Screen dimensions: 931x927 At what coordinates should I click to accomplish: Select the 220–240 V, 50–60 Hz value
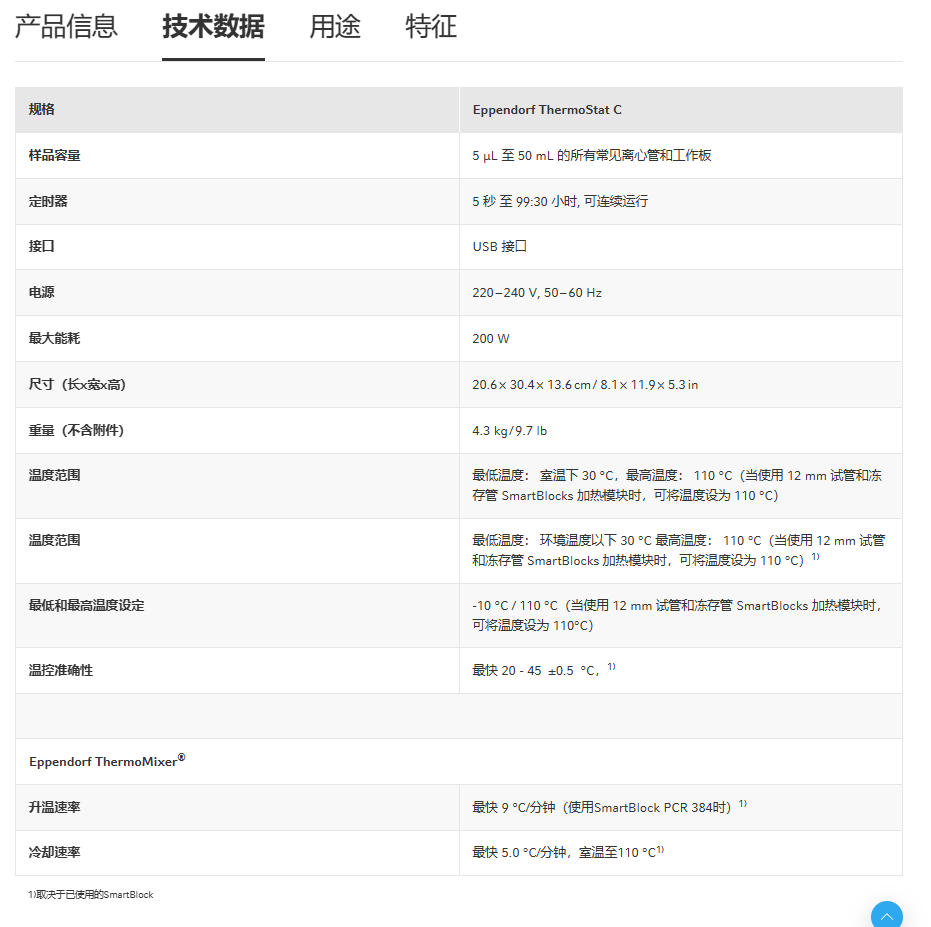(x=537, y=293)
